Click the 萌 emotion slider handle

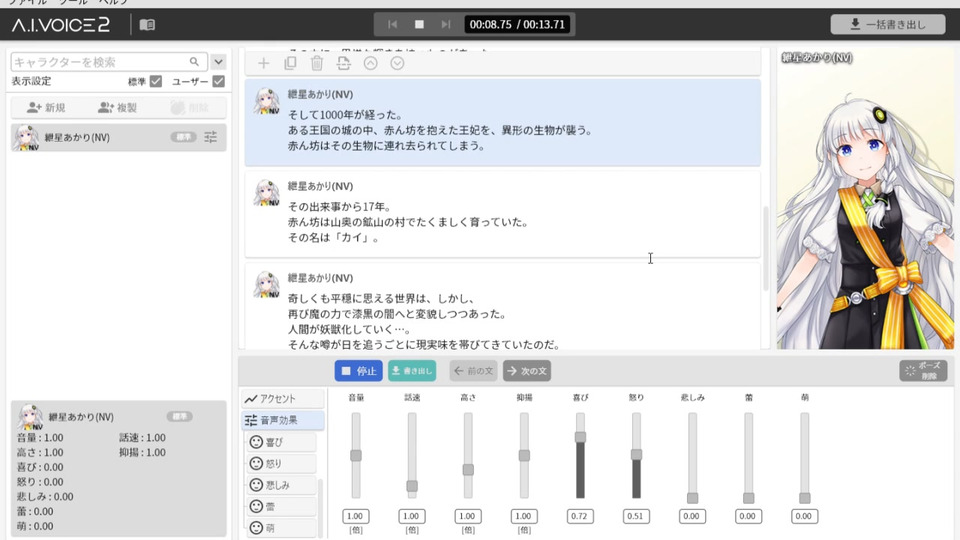(804, 498)
